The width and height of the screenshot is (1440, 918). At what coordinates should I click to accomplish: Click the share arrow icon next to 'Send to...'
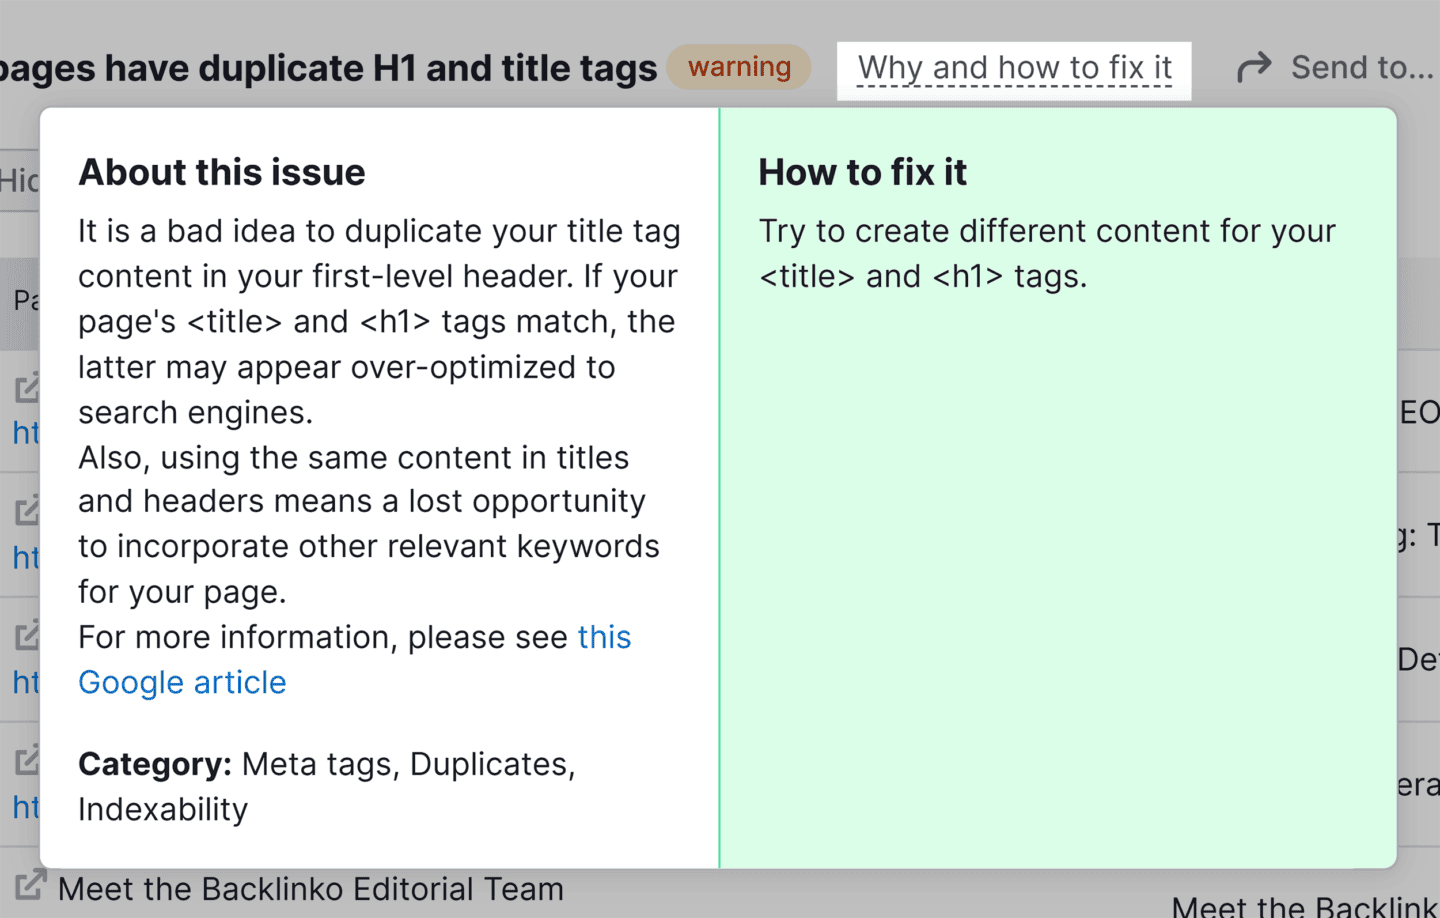tap(1254, 66)
